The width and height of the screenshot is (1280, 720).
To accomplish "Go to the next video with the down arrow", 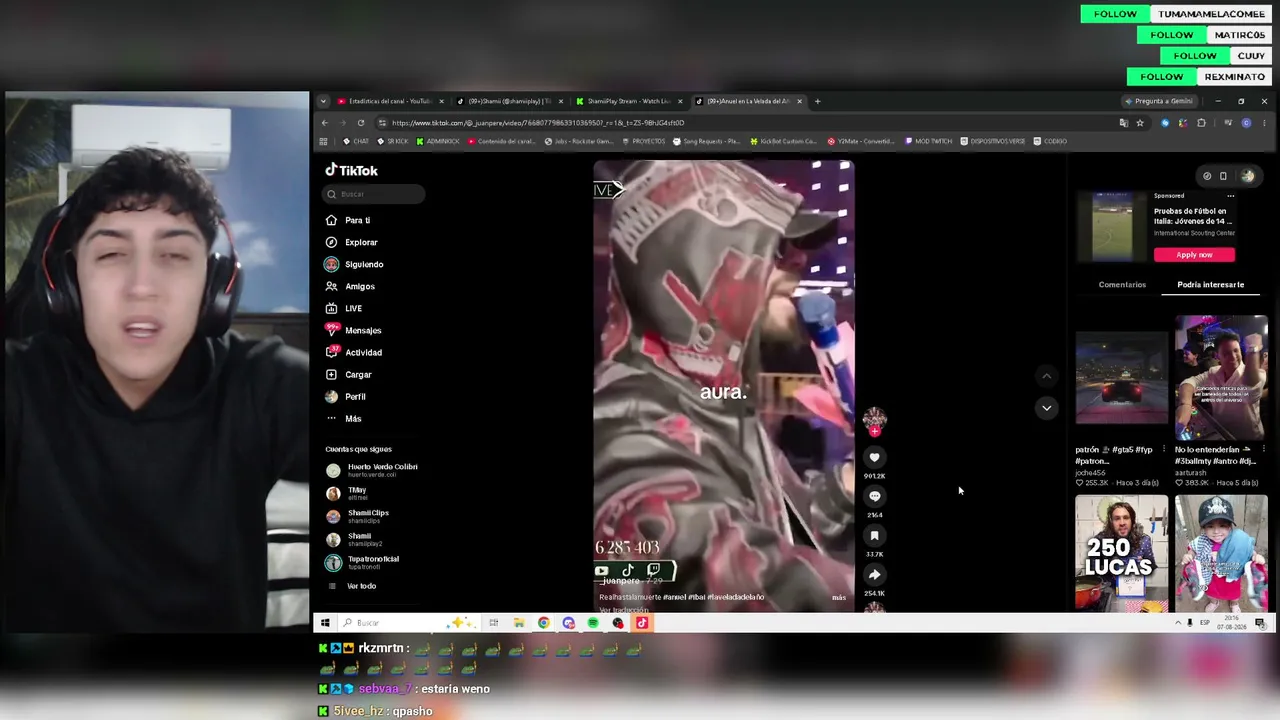I will point(1046,408).
